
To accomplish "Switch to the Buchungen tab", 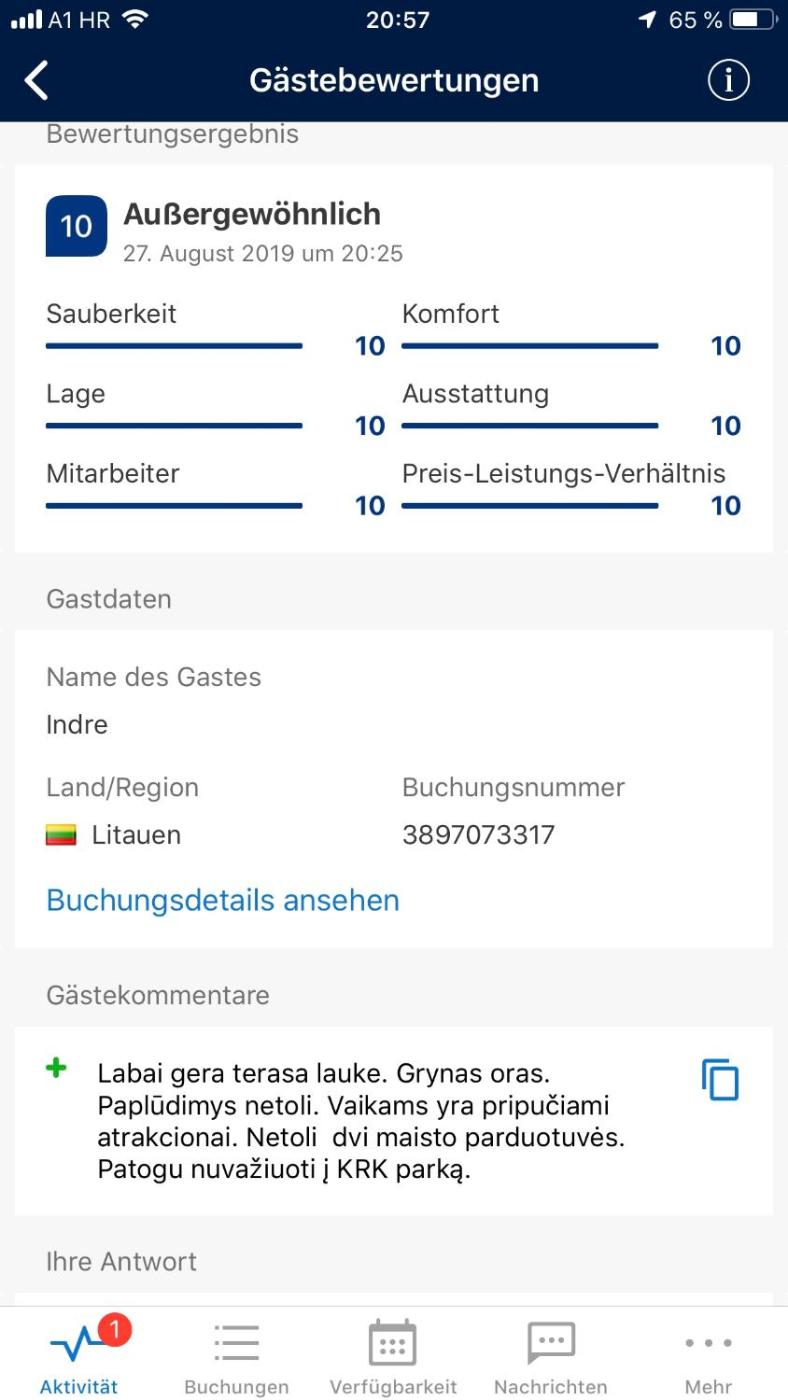I will (x=237, y=1357).
